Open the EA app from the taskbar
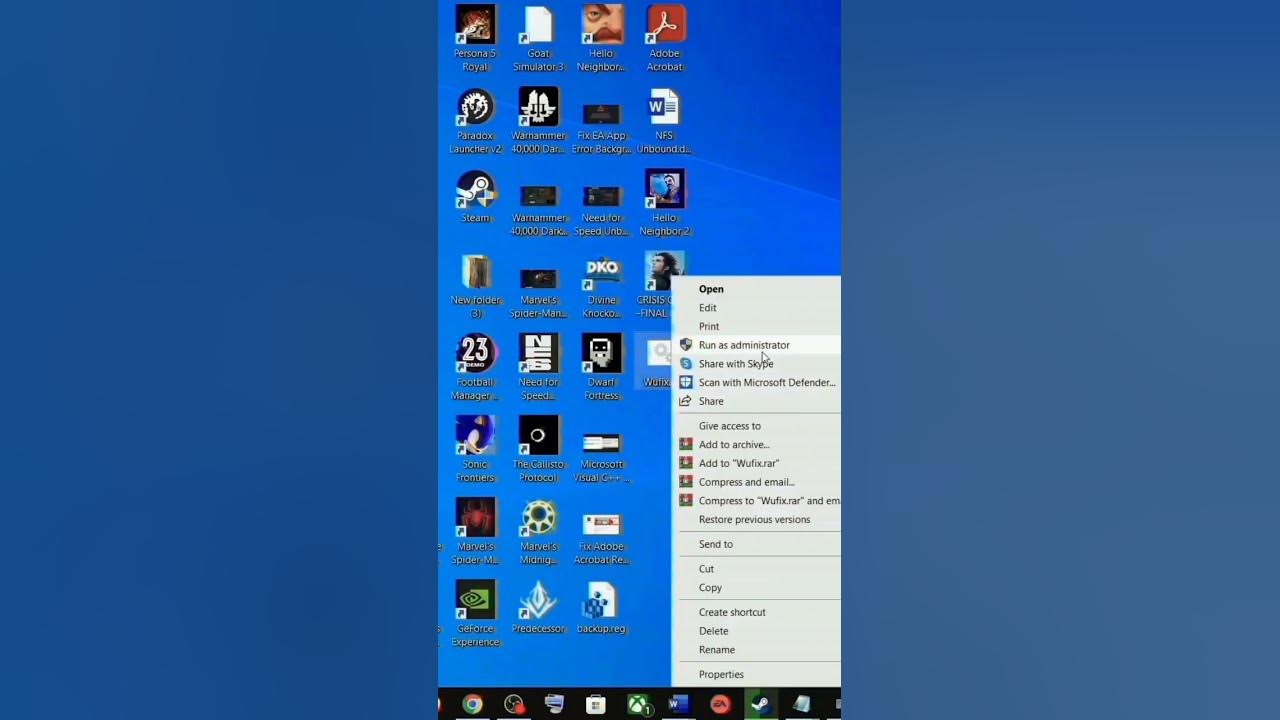 (720, 704)
